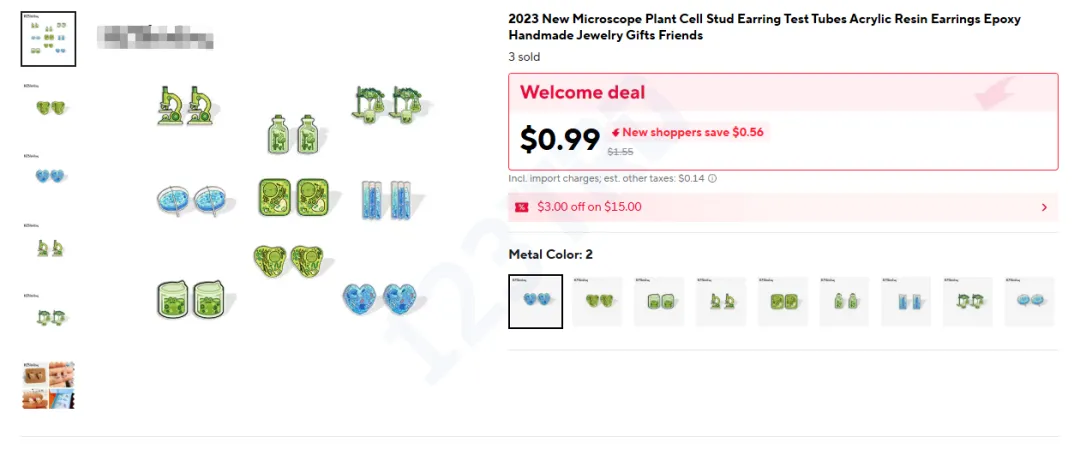Pick the blue test tube variant swatch
Screen dimensions: 1080x449
coord(907,301)
